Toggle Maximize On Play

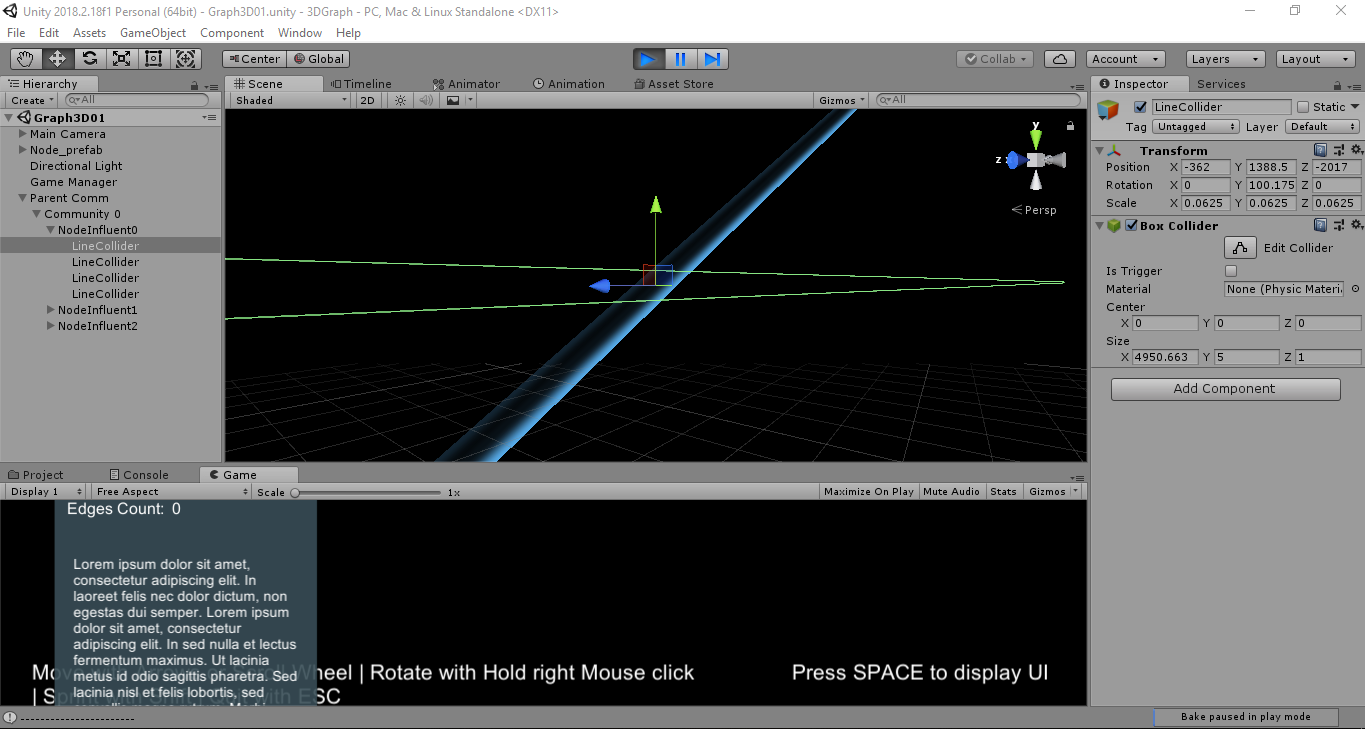869,491
